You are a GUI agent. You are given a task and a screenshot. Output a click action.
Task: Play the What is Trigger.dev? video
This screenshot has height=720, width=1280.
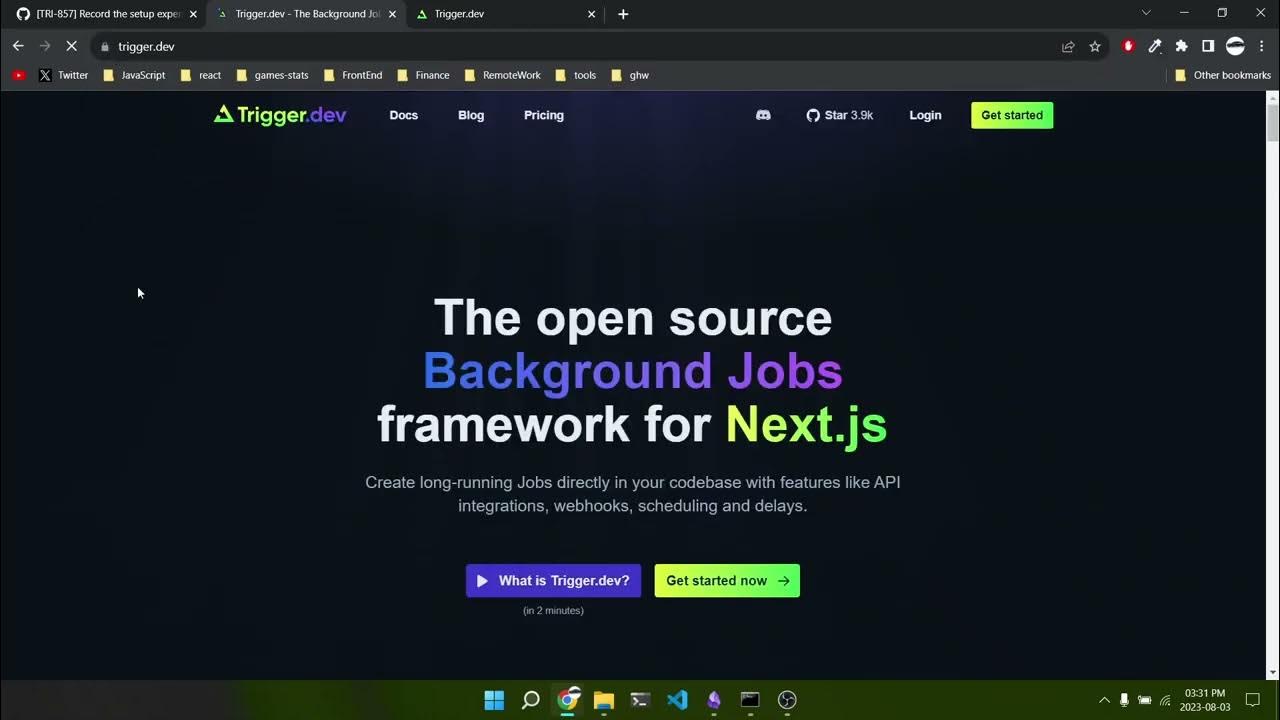pos(553,581)
